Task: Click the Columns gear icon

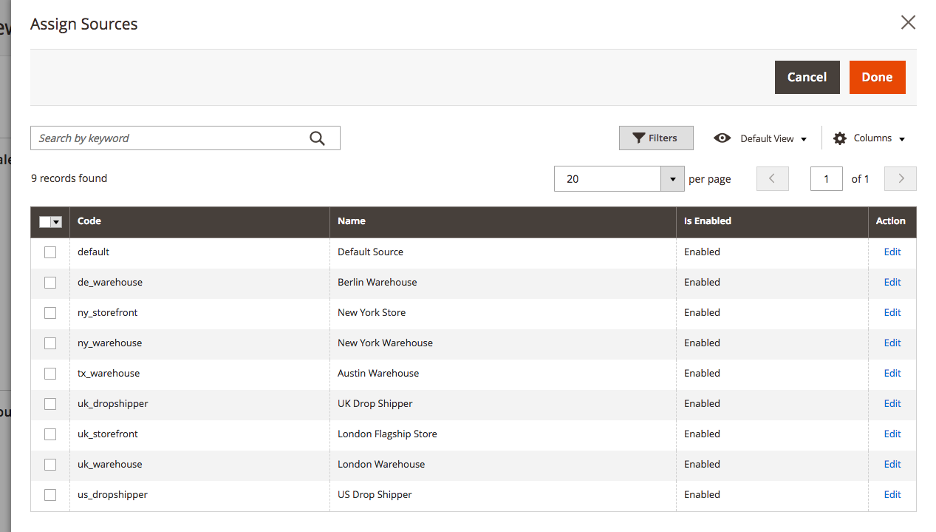Action: point(840,139)
